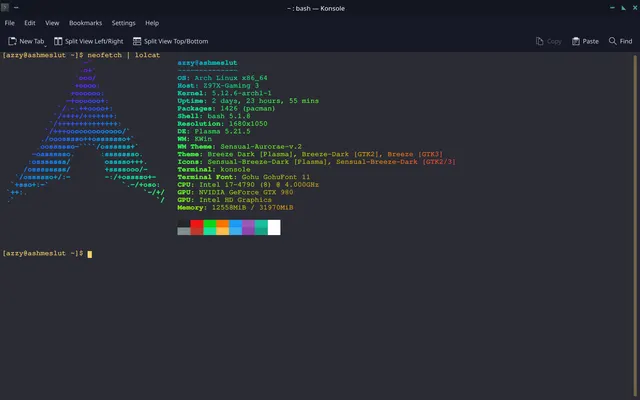640x400 pixels.
Task: Click the 'Terminal: konsole' line
Action: (214, 169)
